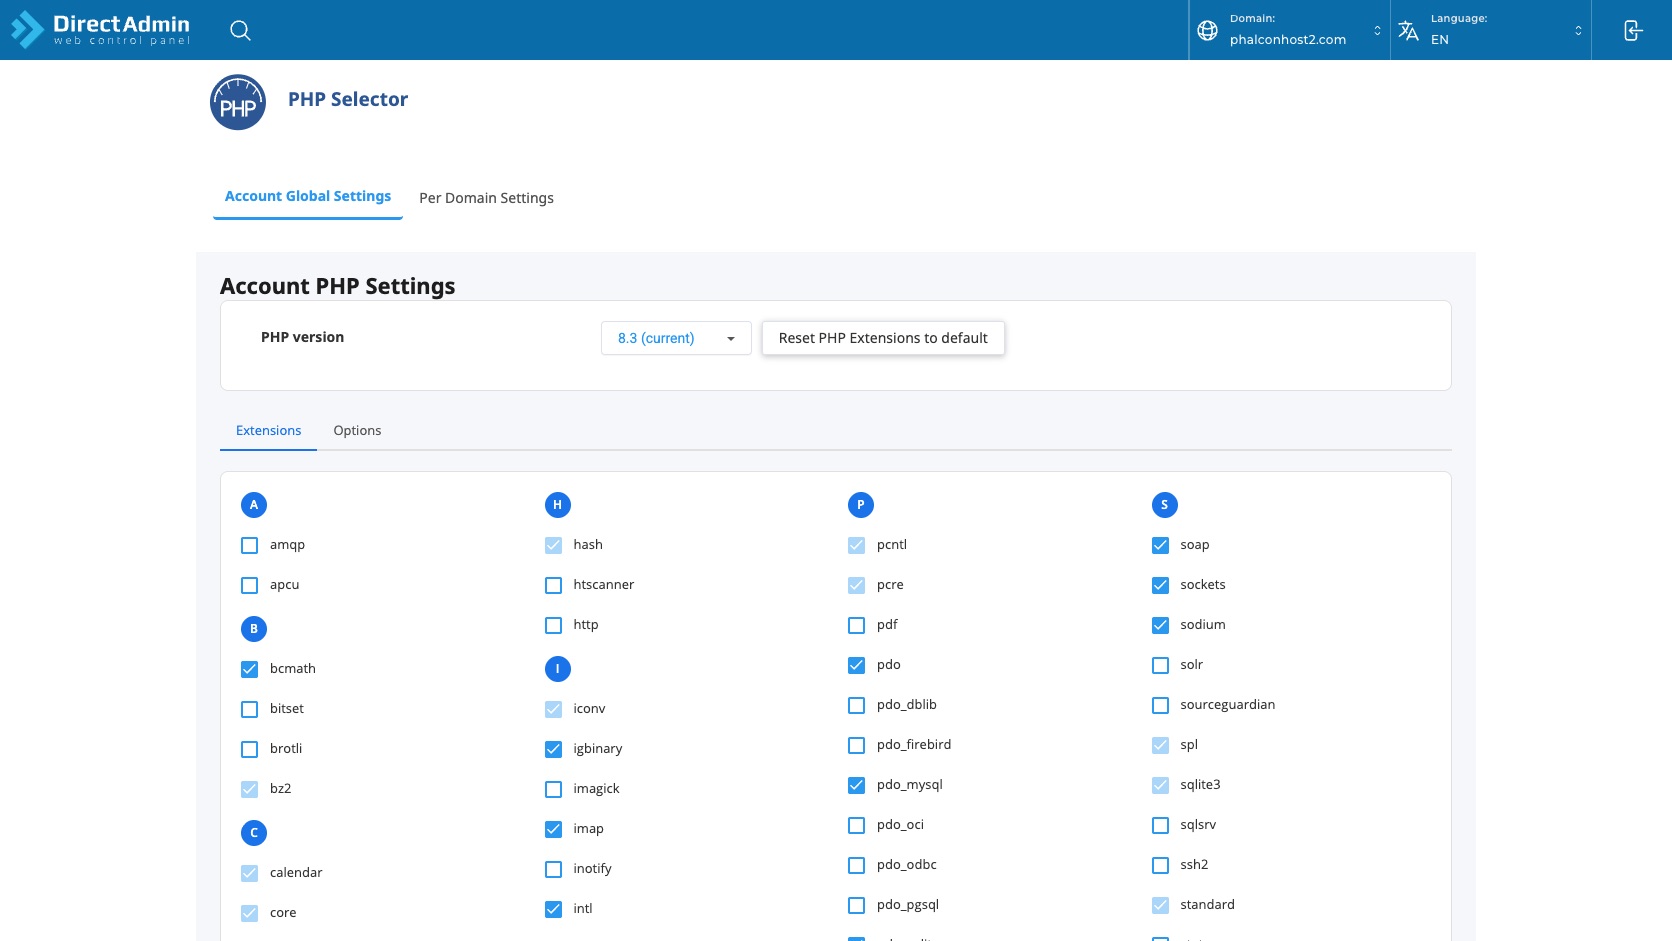The width and height of the screenshot is (1672, 941).
Task: Enable the pdo_oci extension checkbox
Action: [857, 826]
